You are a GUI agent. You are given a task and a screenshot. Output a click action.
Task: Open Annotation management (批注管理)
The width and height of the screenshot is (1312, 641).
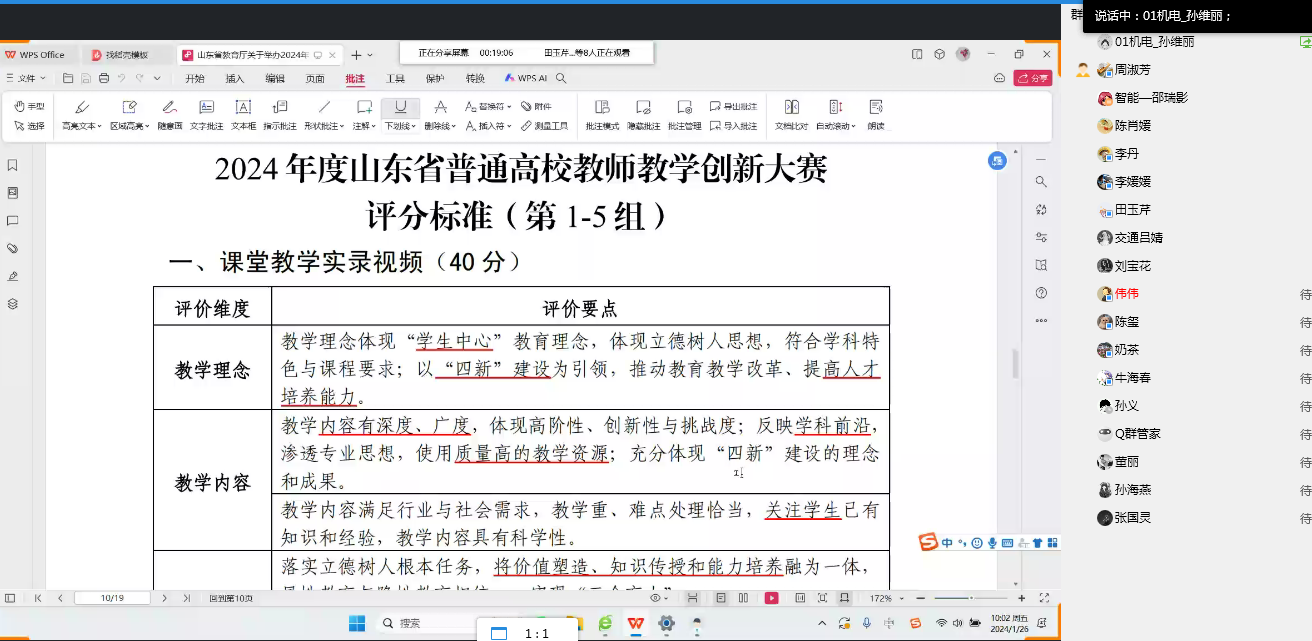[684, 114]
